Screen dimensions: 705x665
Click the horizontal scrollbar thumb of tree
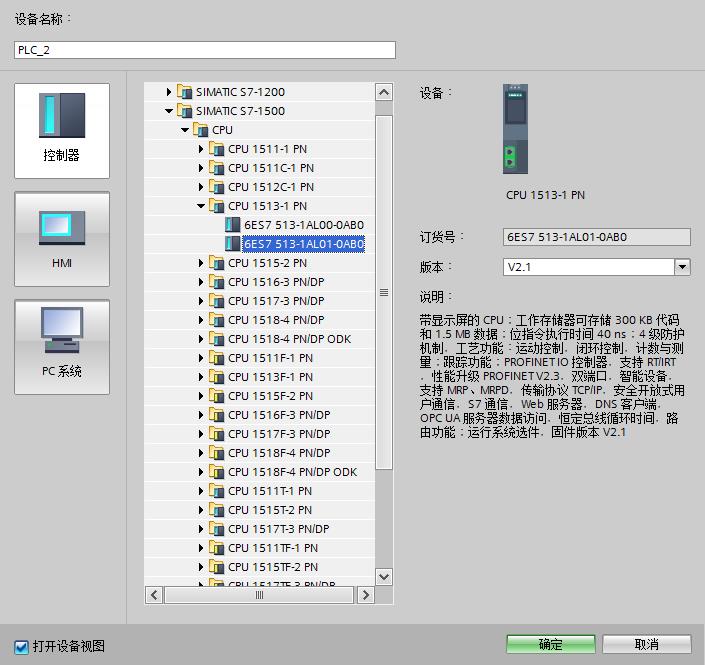pyautogui.click(x=259, y=595)
